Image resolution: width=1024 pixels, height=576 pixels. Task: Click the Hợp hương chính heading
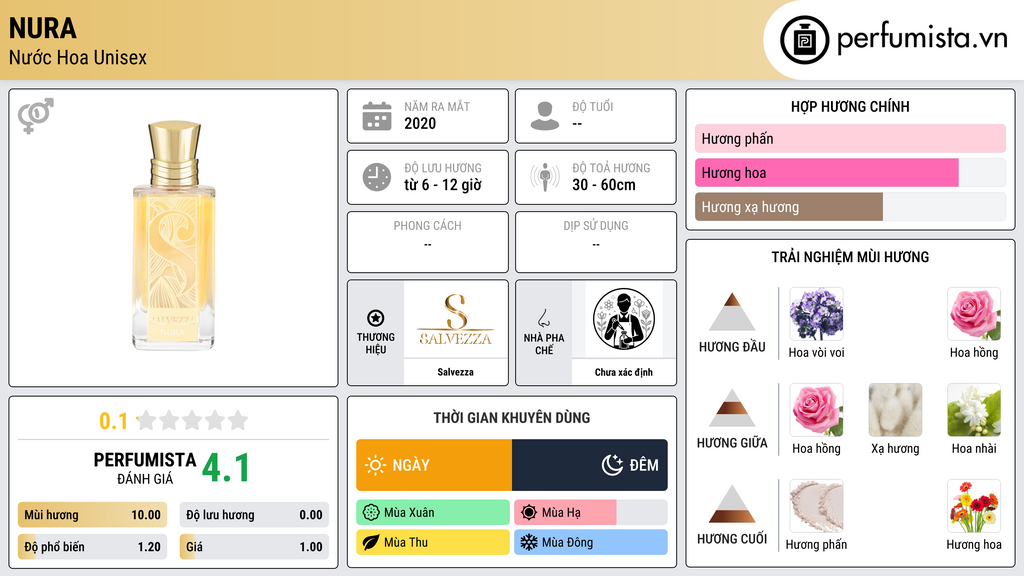(x=850, y=106)
